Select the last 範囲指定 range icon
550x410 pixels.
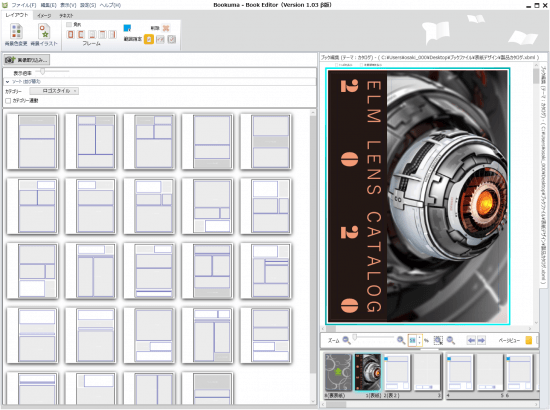tap(172, 39)
